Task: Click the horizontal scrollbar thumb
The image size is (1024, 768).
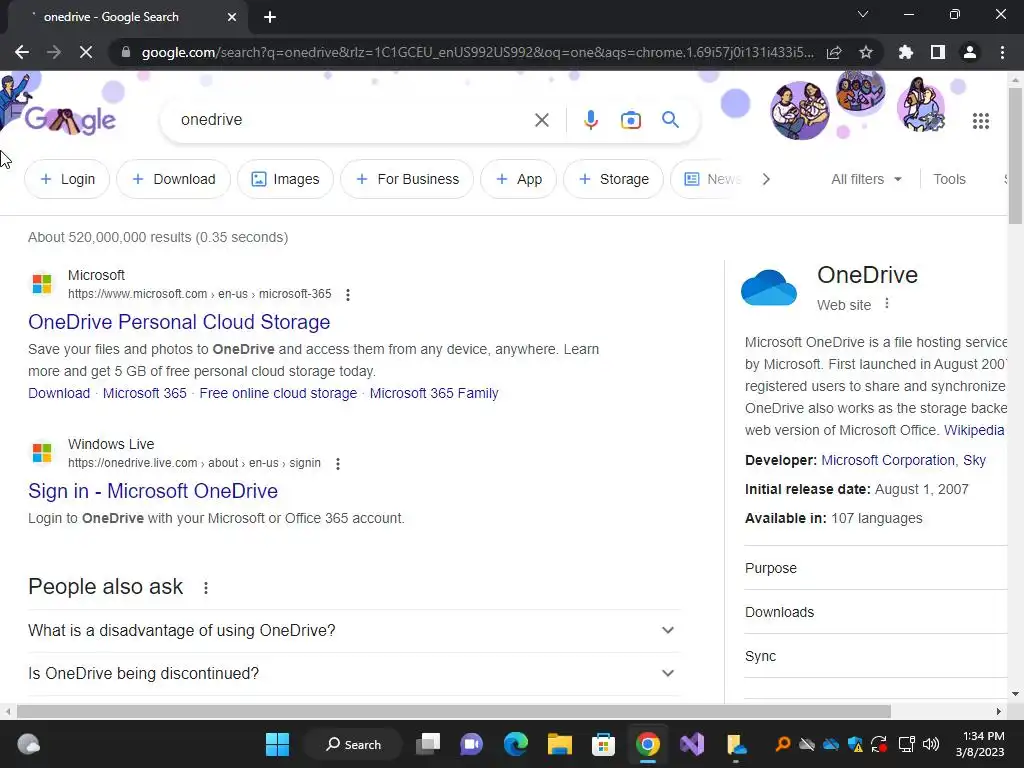Action: [454, 711]
